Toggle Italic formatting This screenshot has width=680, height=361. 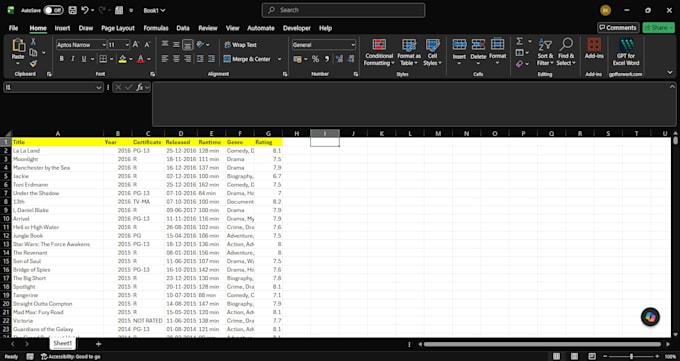pos(72,59)
